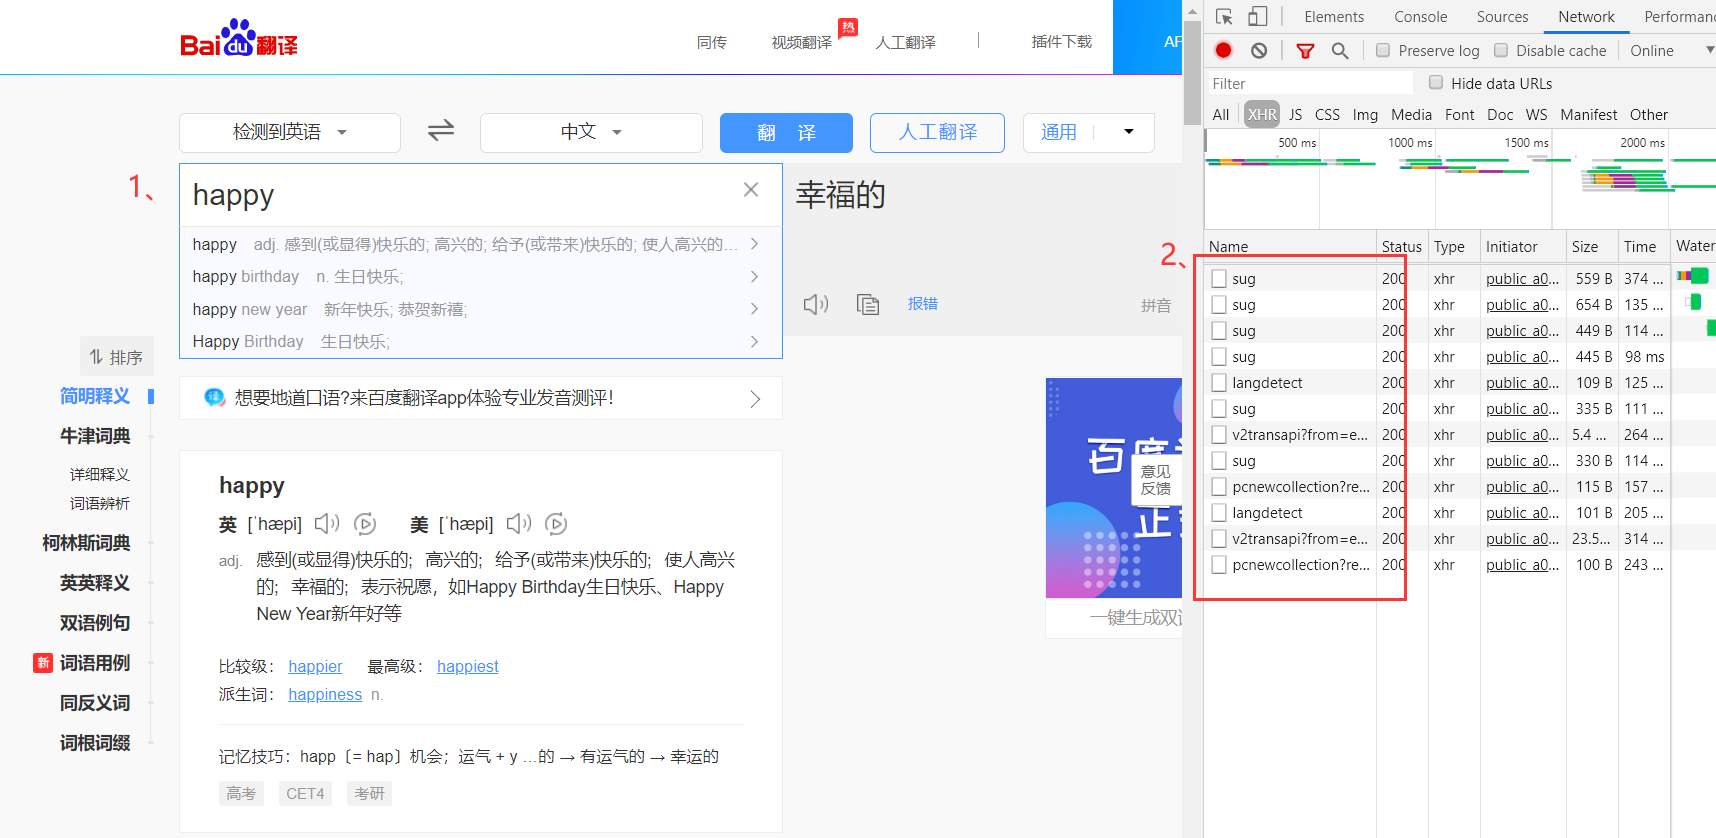Swap source and target languages
The image size is (1716, 838).
click(441, 131)
